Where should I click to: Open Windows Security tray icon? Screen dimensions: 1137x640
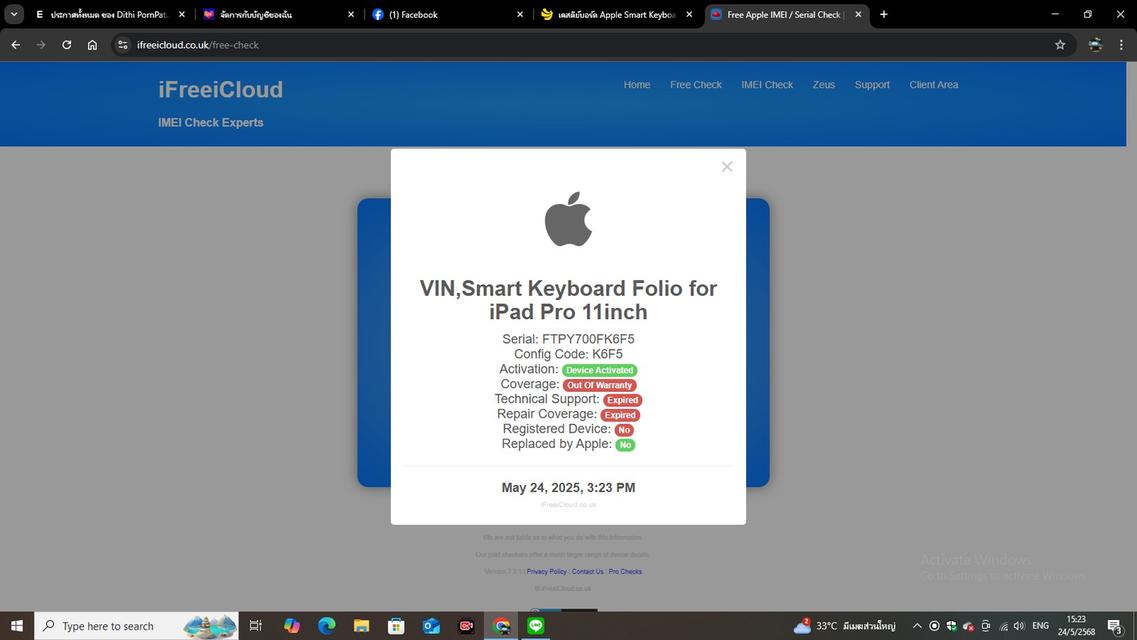click(951, 626)
